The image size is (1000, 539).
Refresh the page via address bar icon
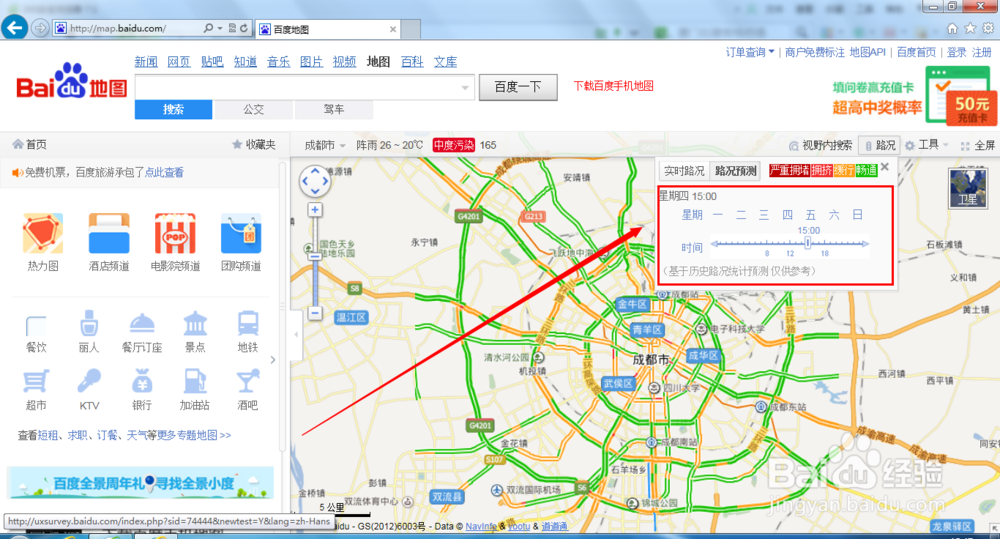coord(243,28)
